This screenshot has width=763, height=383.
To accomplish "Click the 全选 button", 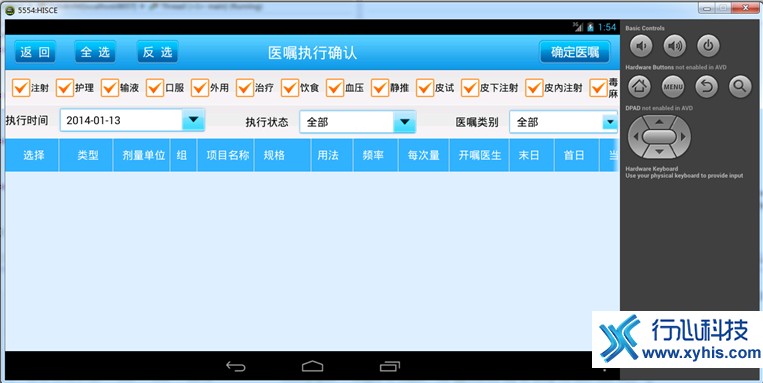I will pos(95,52).
